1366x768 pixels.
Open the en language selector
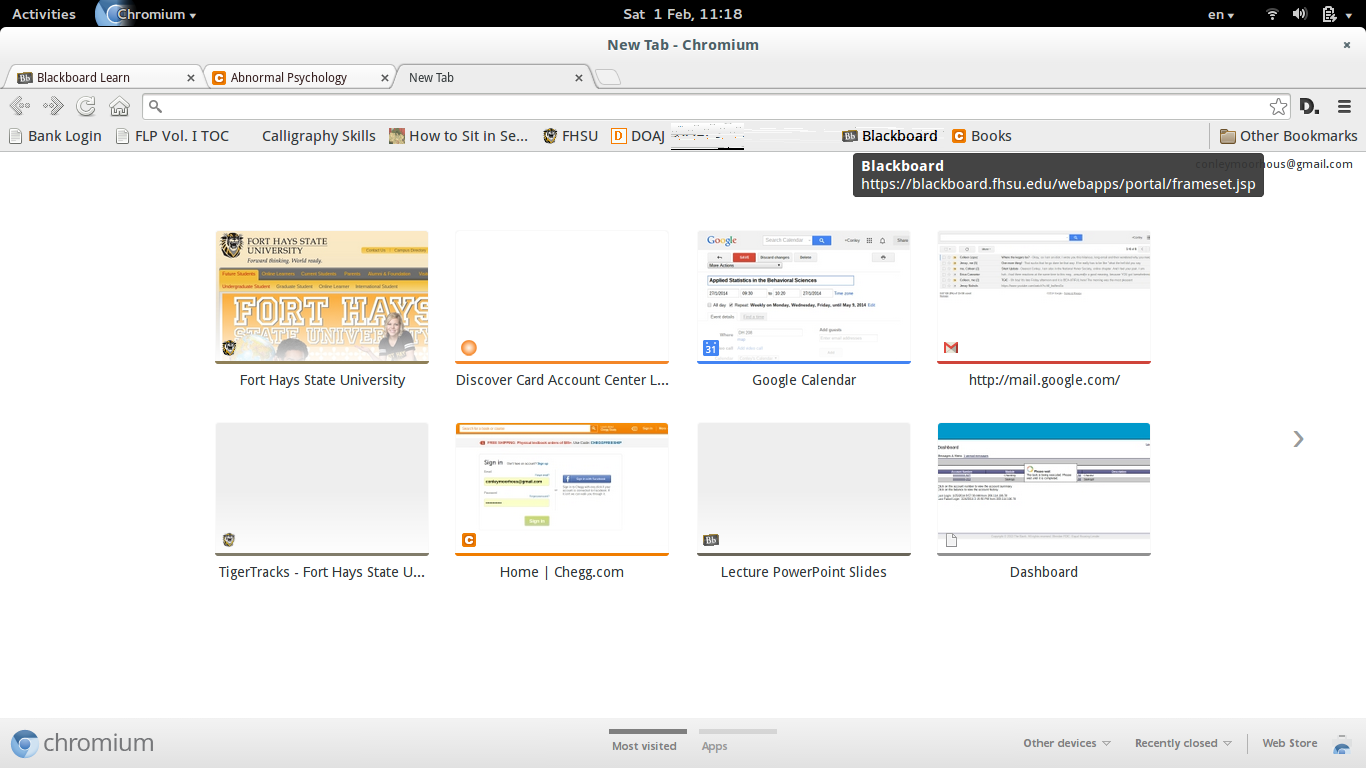(x=1221, y=14)
